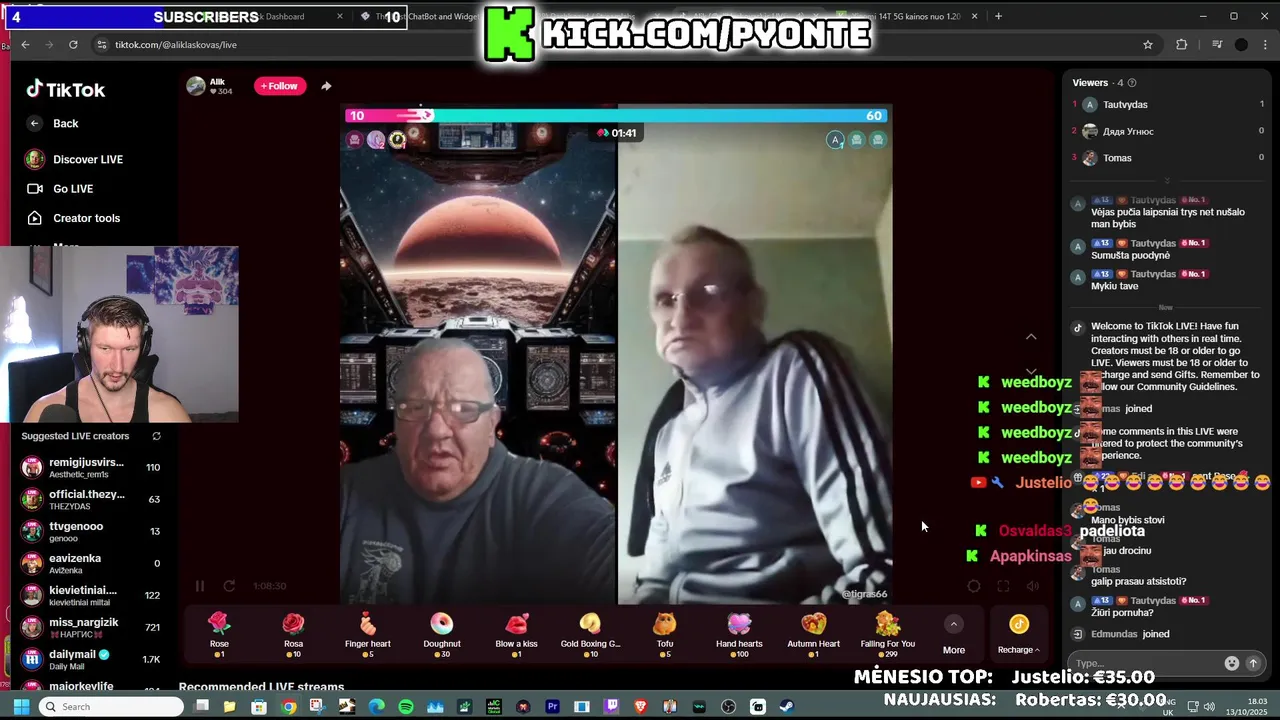Send the Hand hearts gift
The height and width of the screenshot is (720, 1280).
[739, 633]
